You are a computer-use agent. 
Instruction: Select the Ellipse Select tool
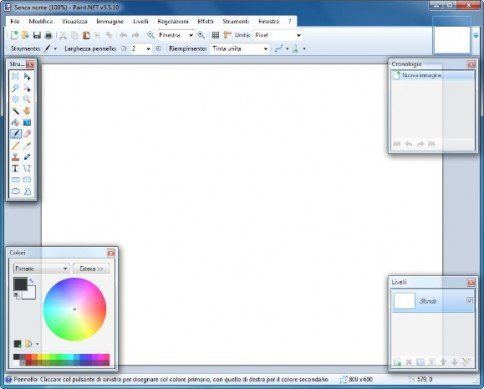15,100
